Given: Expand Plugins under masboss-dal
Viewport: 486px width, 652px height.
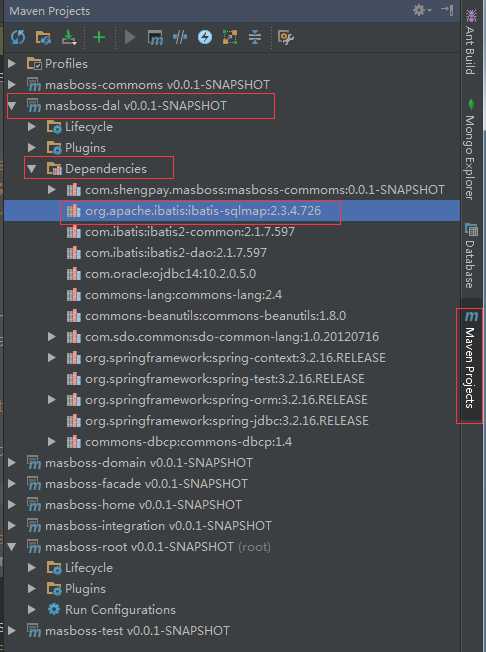Looking at the screenshot, I should [x=32, y=147].
